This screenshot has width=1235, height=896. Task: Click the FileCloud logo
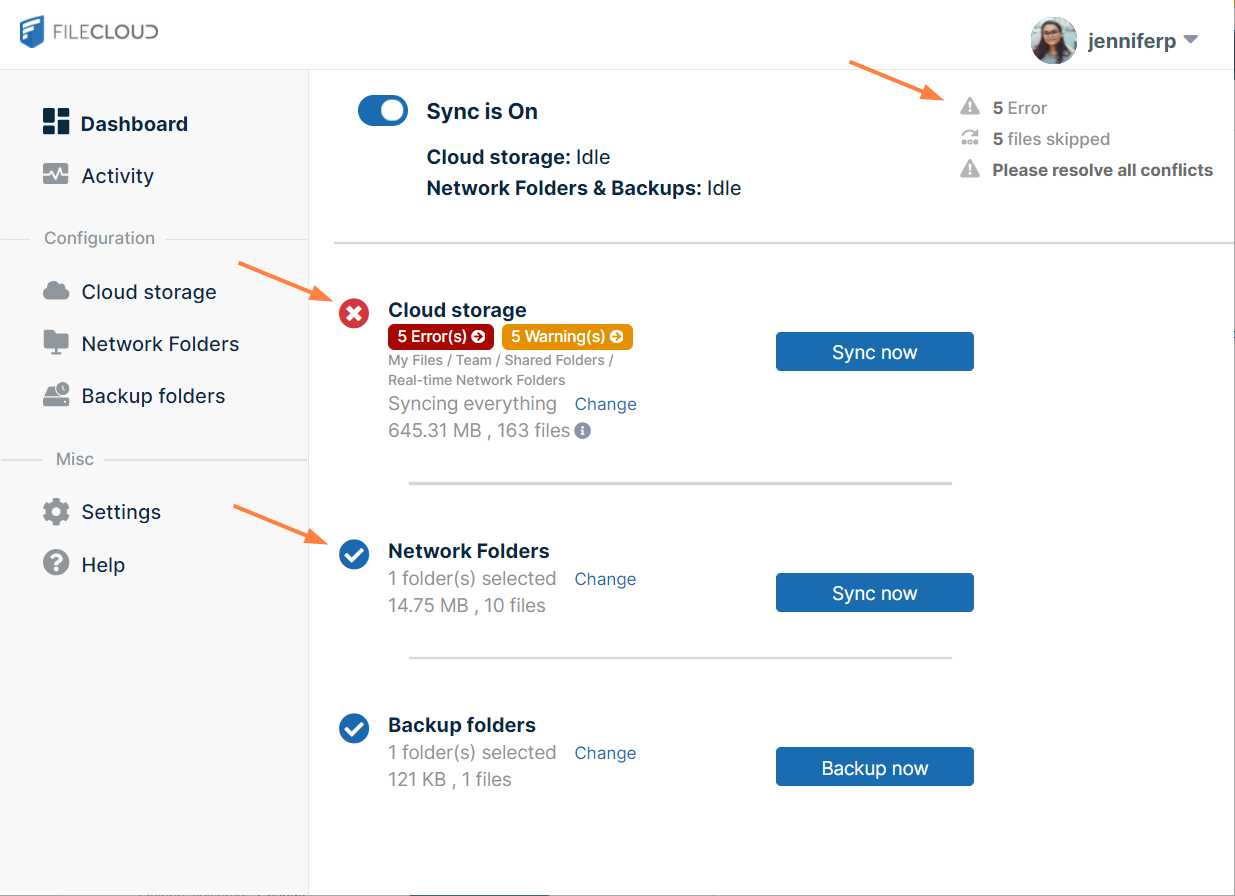pyautogui.click(x=88, y=31)
